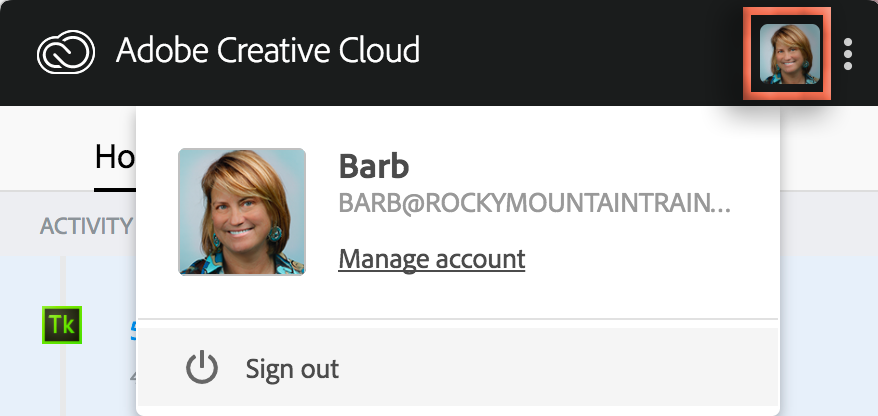Open the profile avatar in the header
This screenshot has height=416, width=878.
789,53
